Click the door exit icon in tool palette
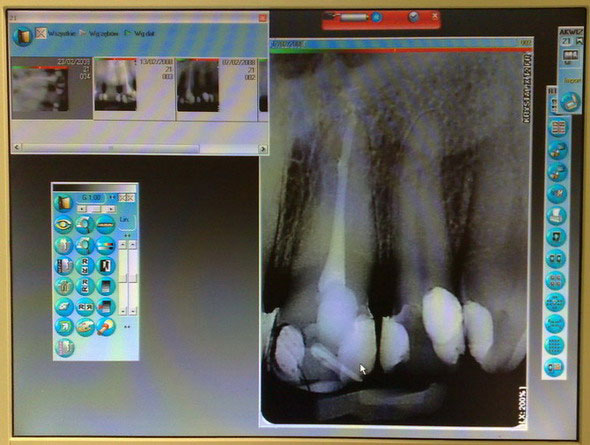Screen dimensions: 590x445 pyautogui.click(x=63, y=203)
